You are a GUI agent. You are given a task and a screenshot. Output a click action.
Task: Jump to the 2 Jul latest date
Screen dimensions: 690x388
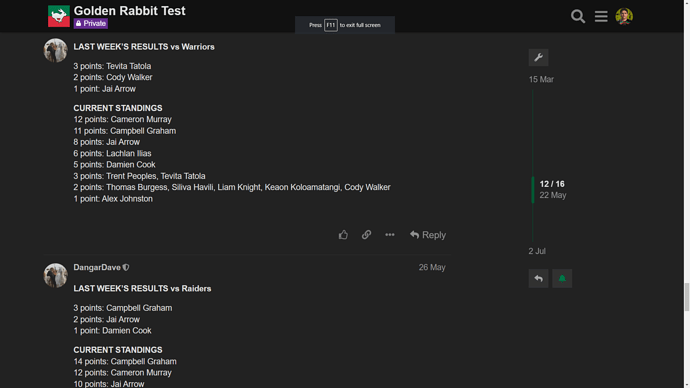coord(537,251)
